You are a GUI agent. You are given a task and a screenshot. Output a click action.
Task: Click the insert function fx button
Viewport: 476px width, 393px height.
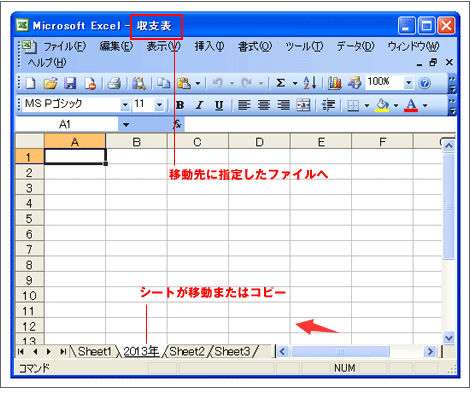click(177, 125)
